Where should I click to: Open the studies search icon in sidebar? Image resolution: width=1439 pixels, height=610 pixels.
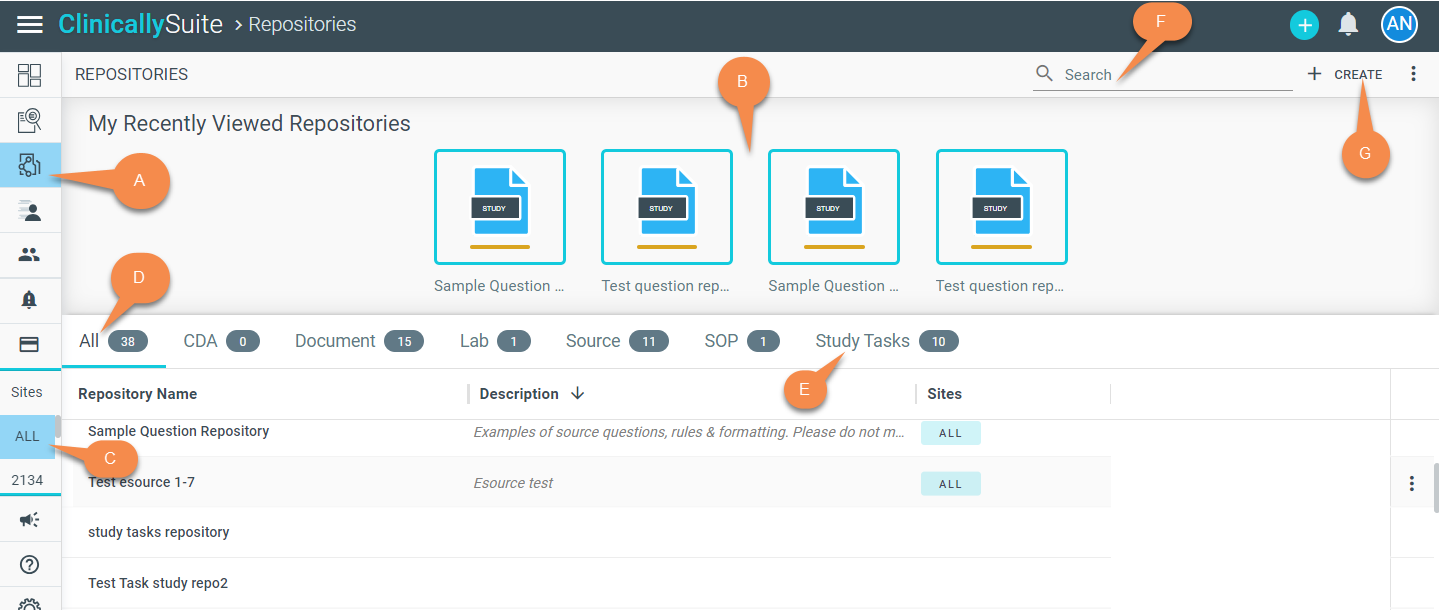[30, 121]
